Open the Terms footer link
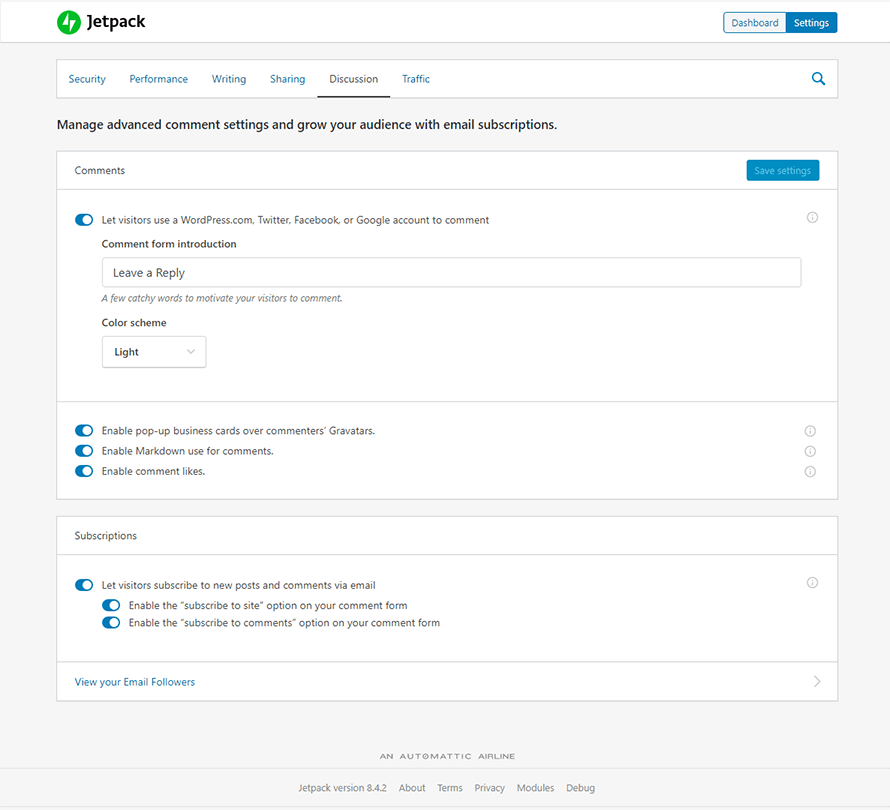The width and height of the screenshot is (890, 810). pyautogui.click(x=450, y=788)
